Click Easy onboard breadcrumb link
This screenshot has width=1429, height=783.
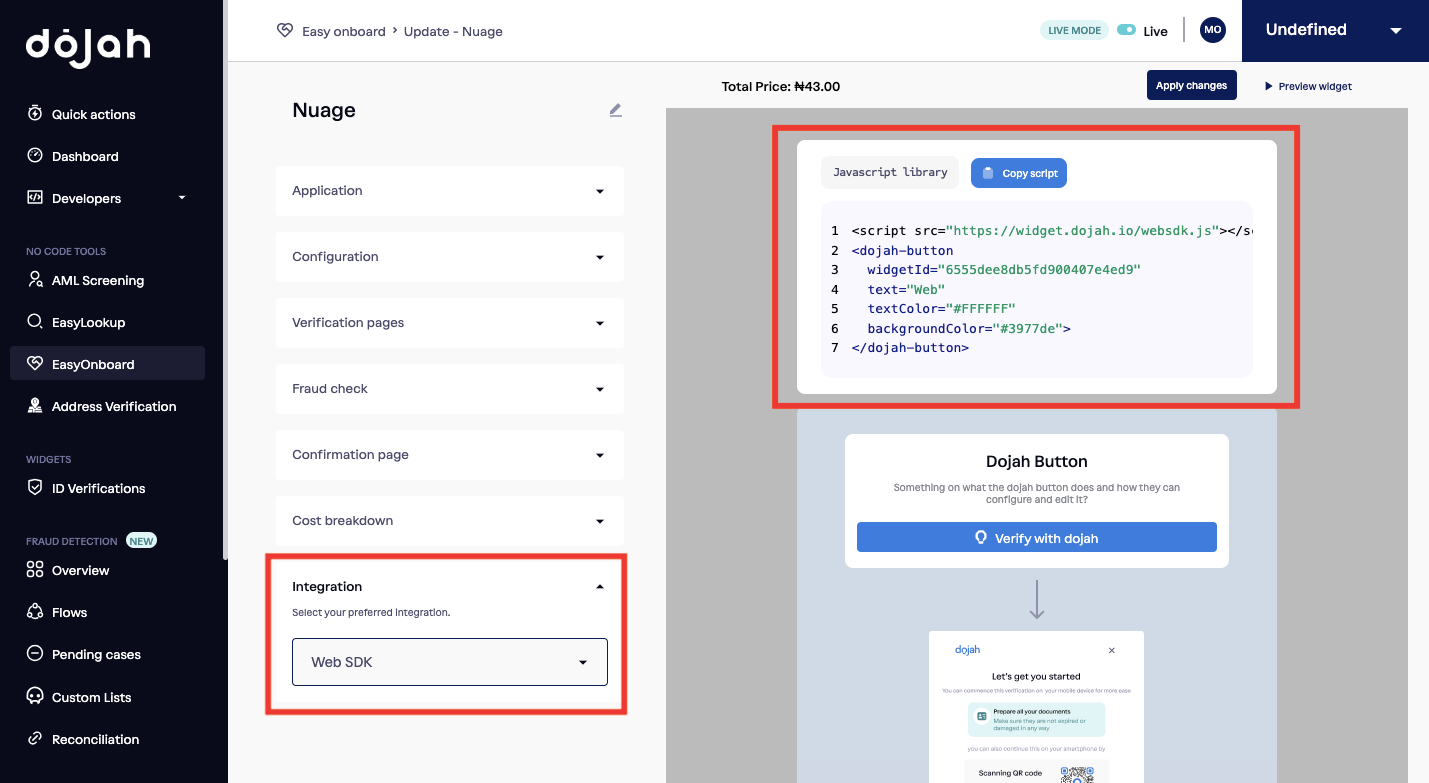(343, 31)
